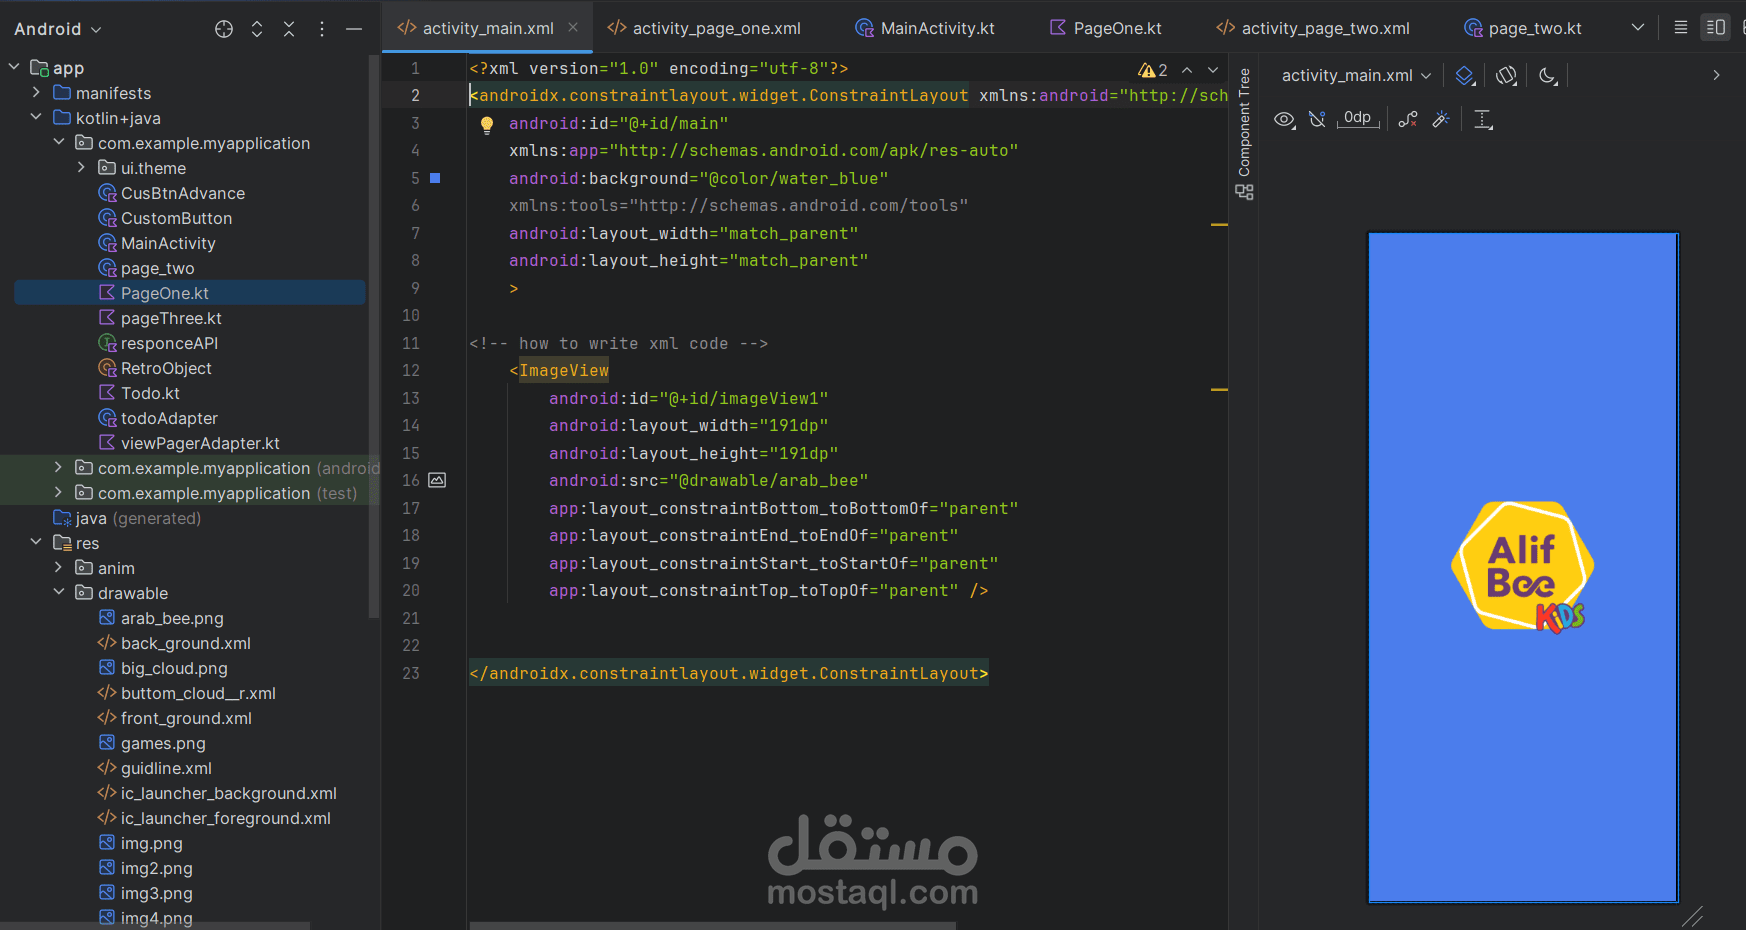Screen dimensions: 1746x930
Task: Switch editor to Split view
Action: (1716, 27)
